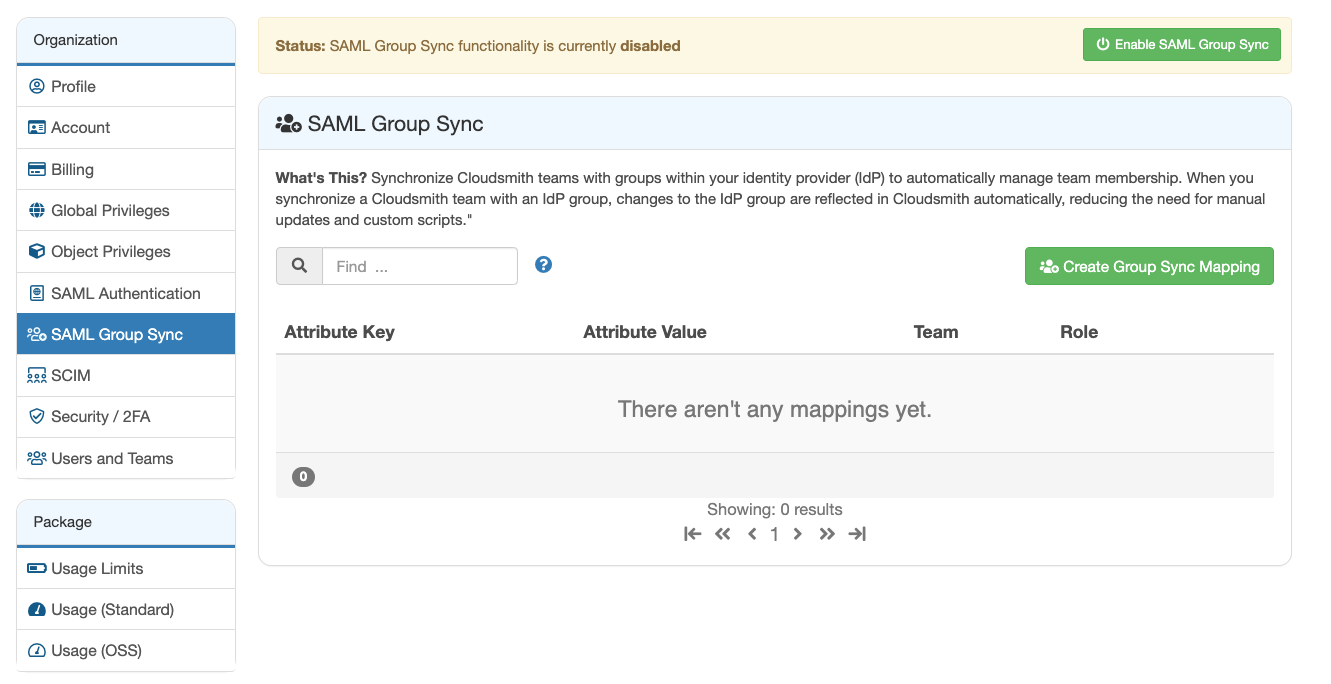Enable SAML Group Sync
1331x684 pixels.
tap(1181, 45)
